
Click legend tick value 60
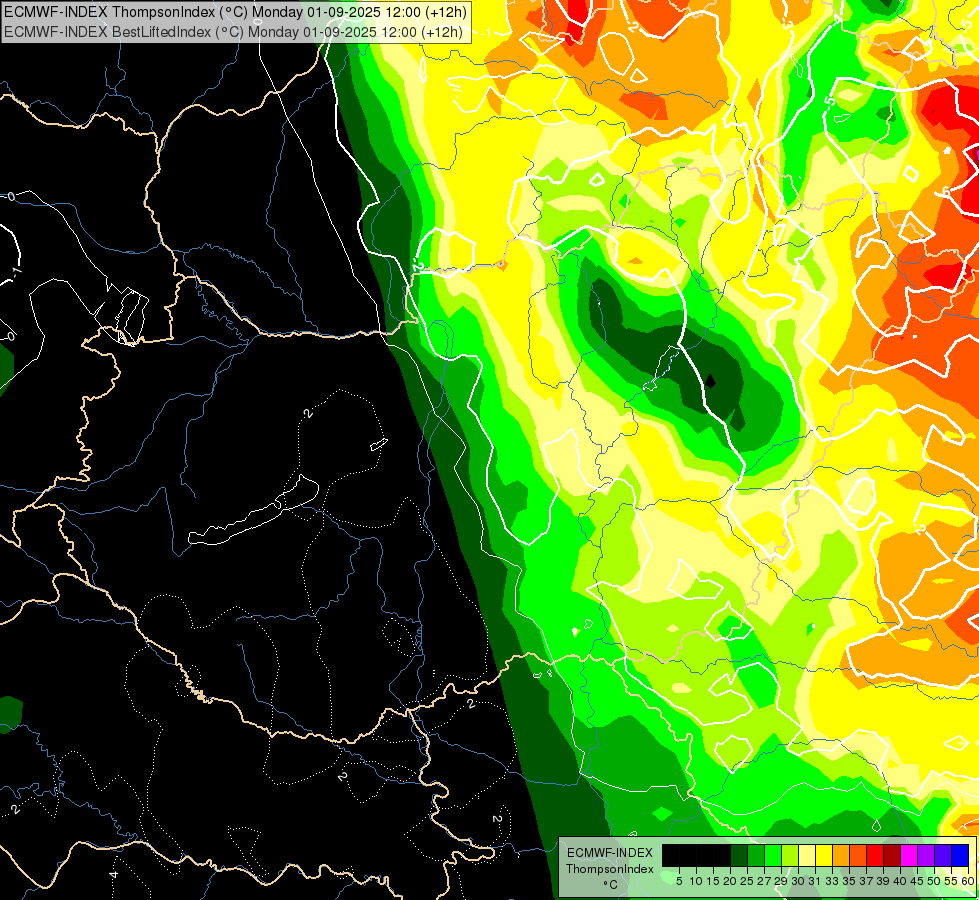point(968,881)
